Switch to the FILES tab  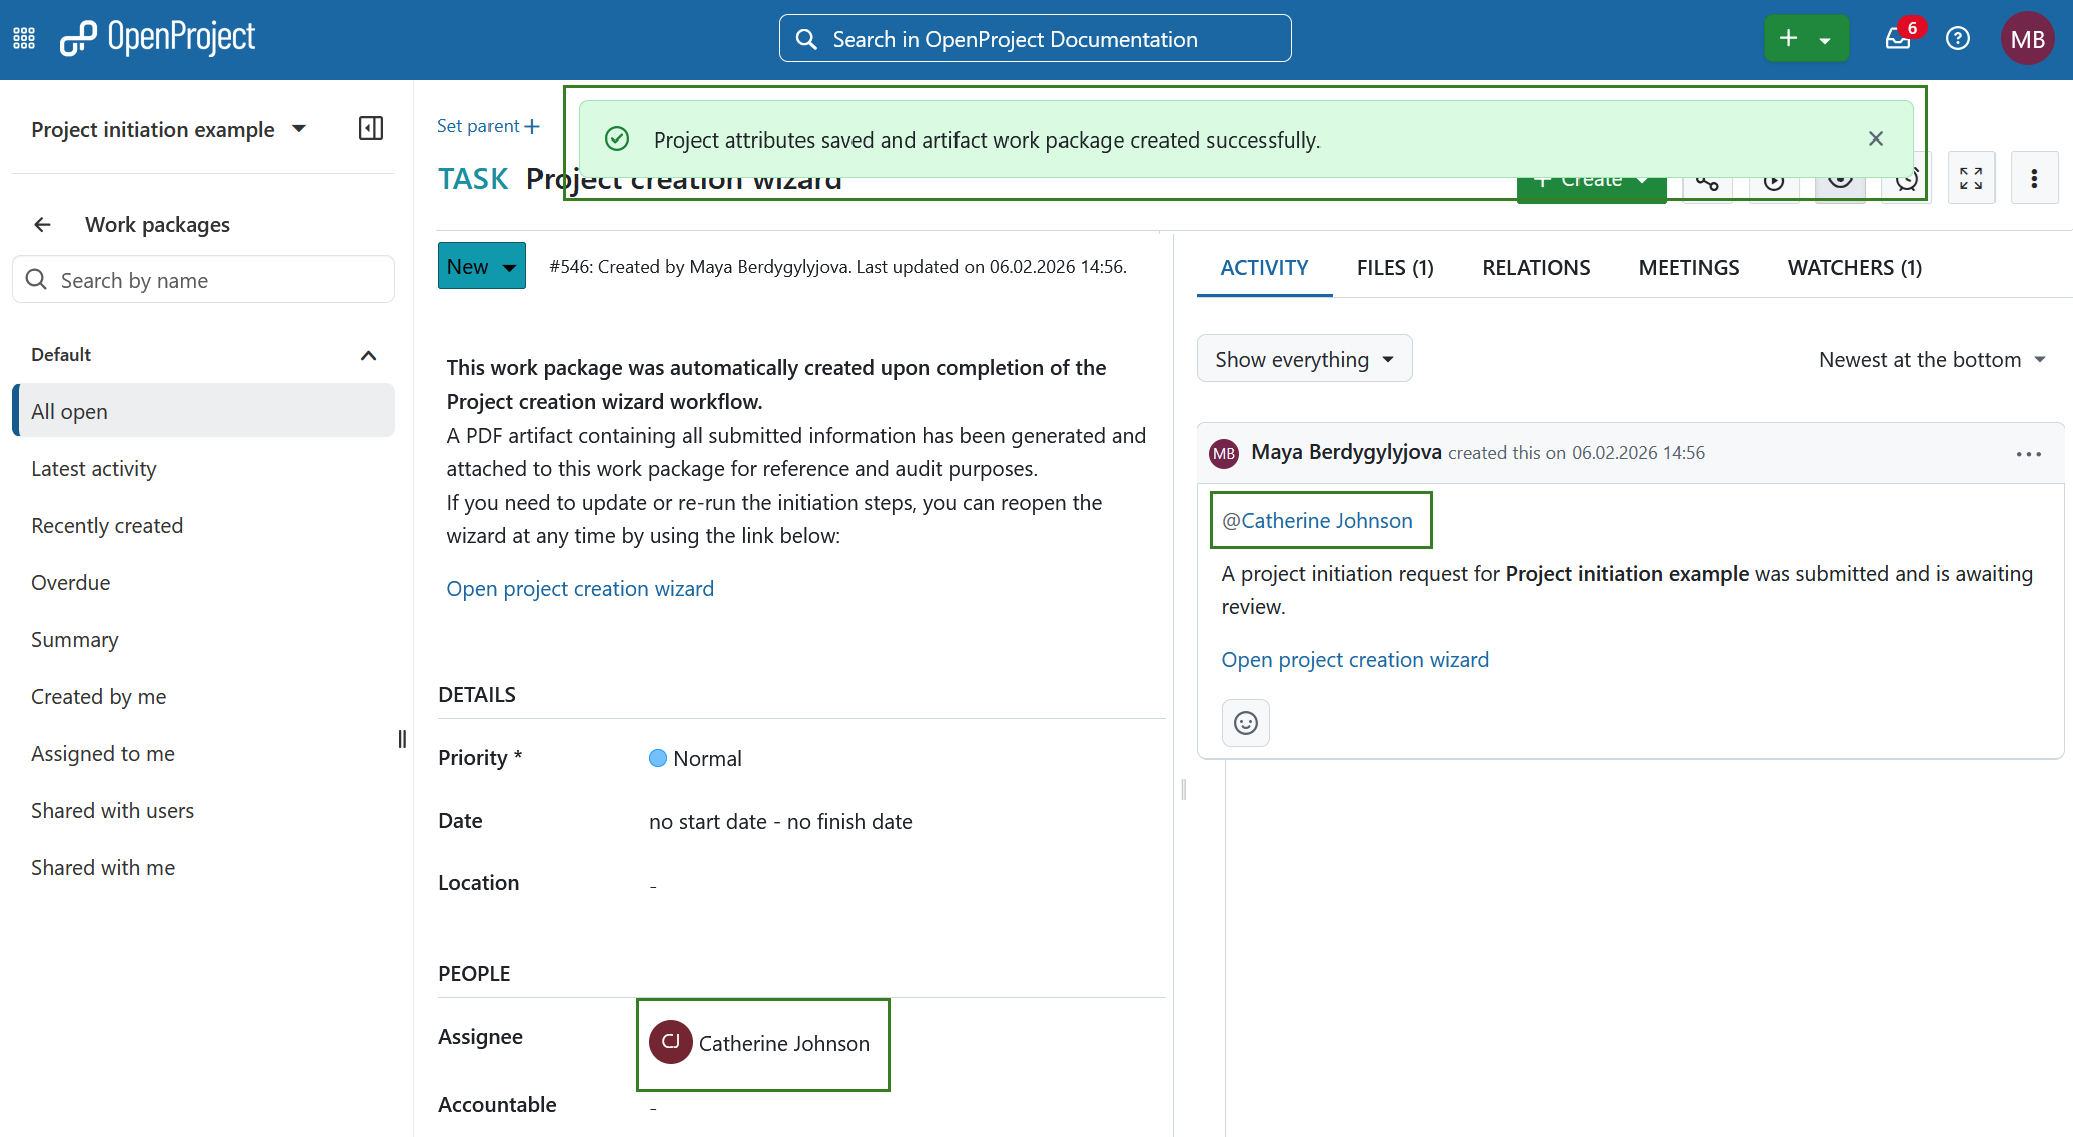[1394, 267]
